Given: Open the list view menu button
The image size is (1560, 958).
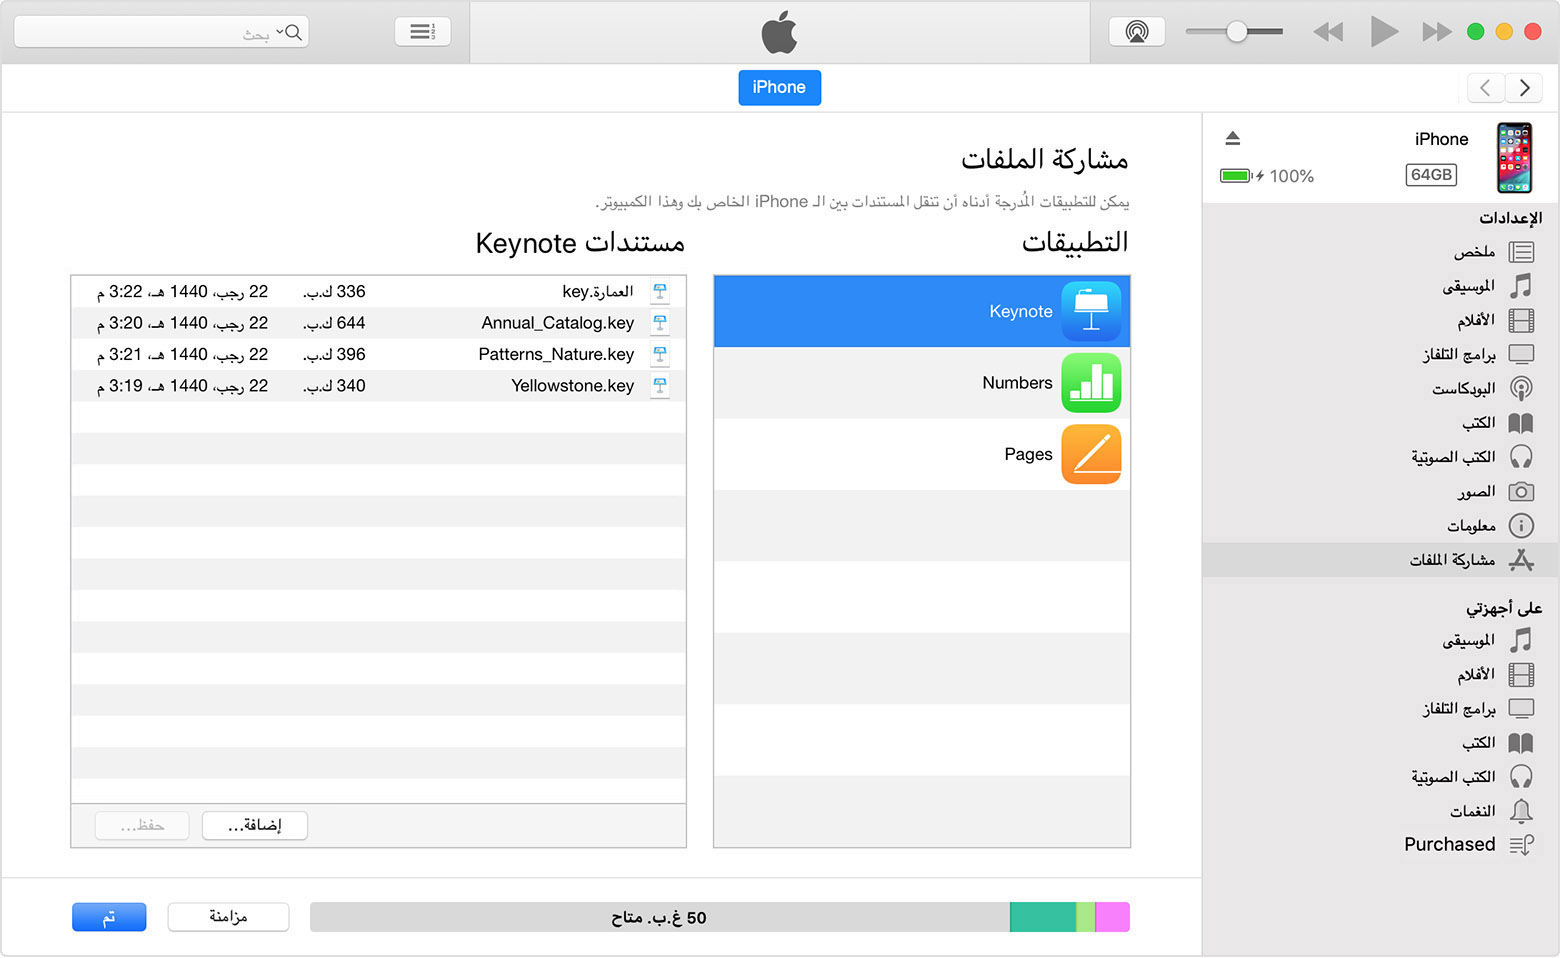Looking at the screenshot, I should (x=423, y=32).
